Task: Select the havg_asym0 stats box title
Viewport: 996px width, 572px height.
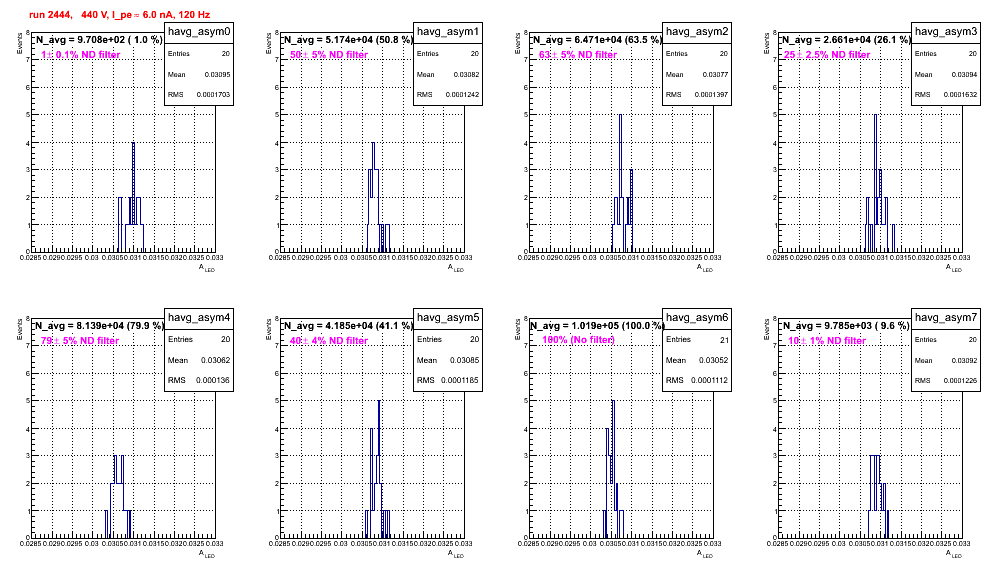Action: pyautogui.click(x=199, y=31)
